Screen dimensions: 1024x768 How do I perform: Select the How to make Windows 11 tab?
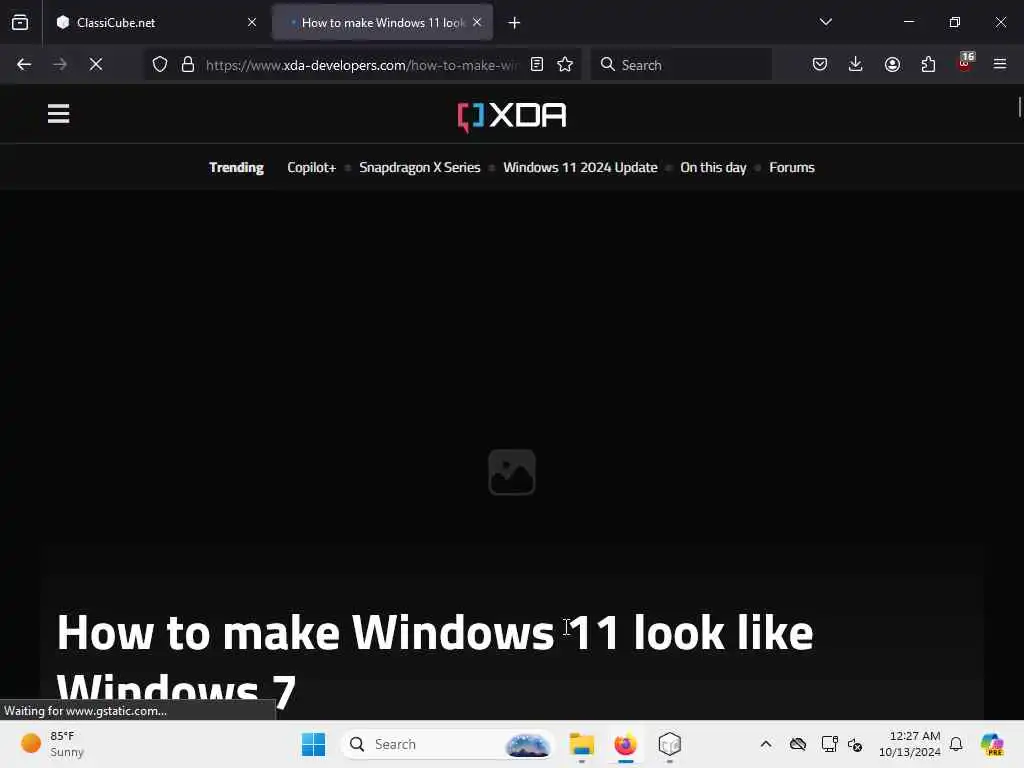click(382, 23)
